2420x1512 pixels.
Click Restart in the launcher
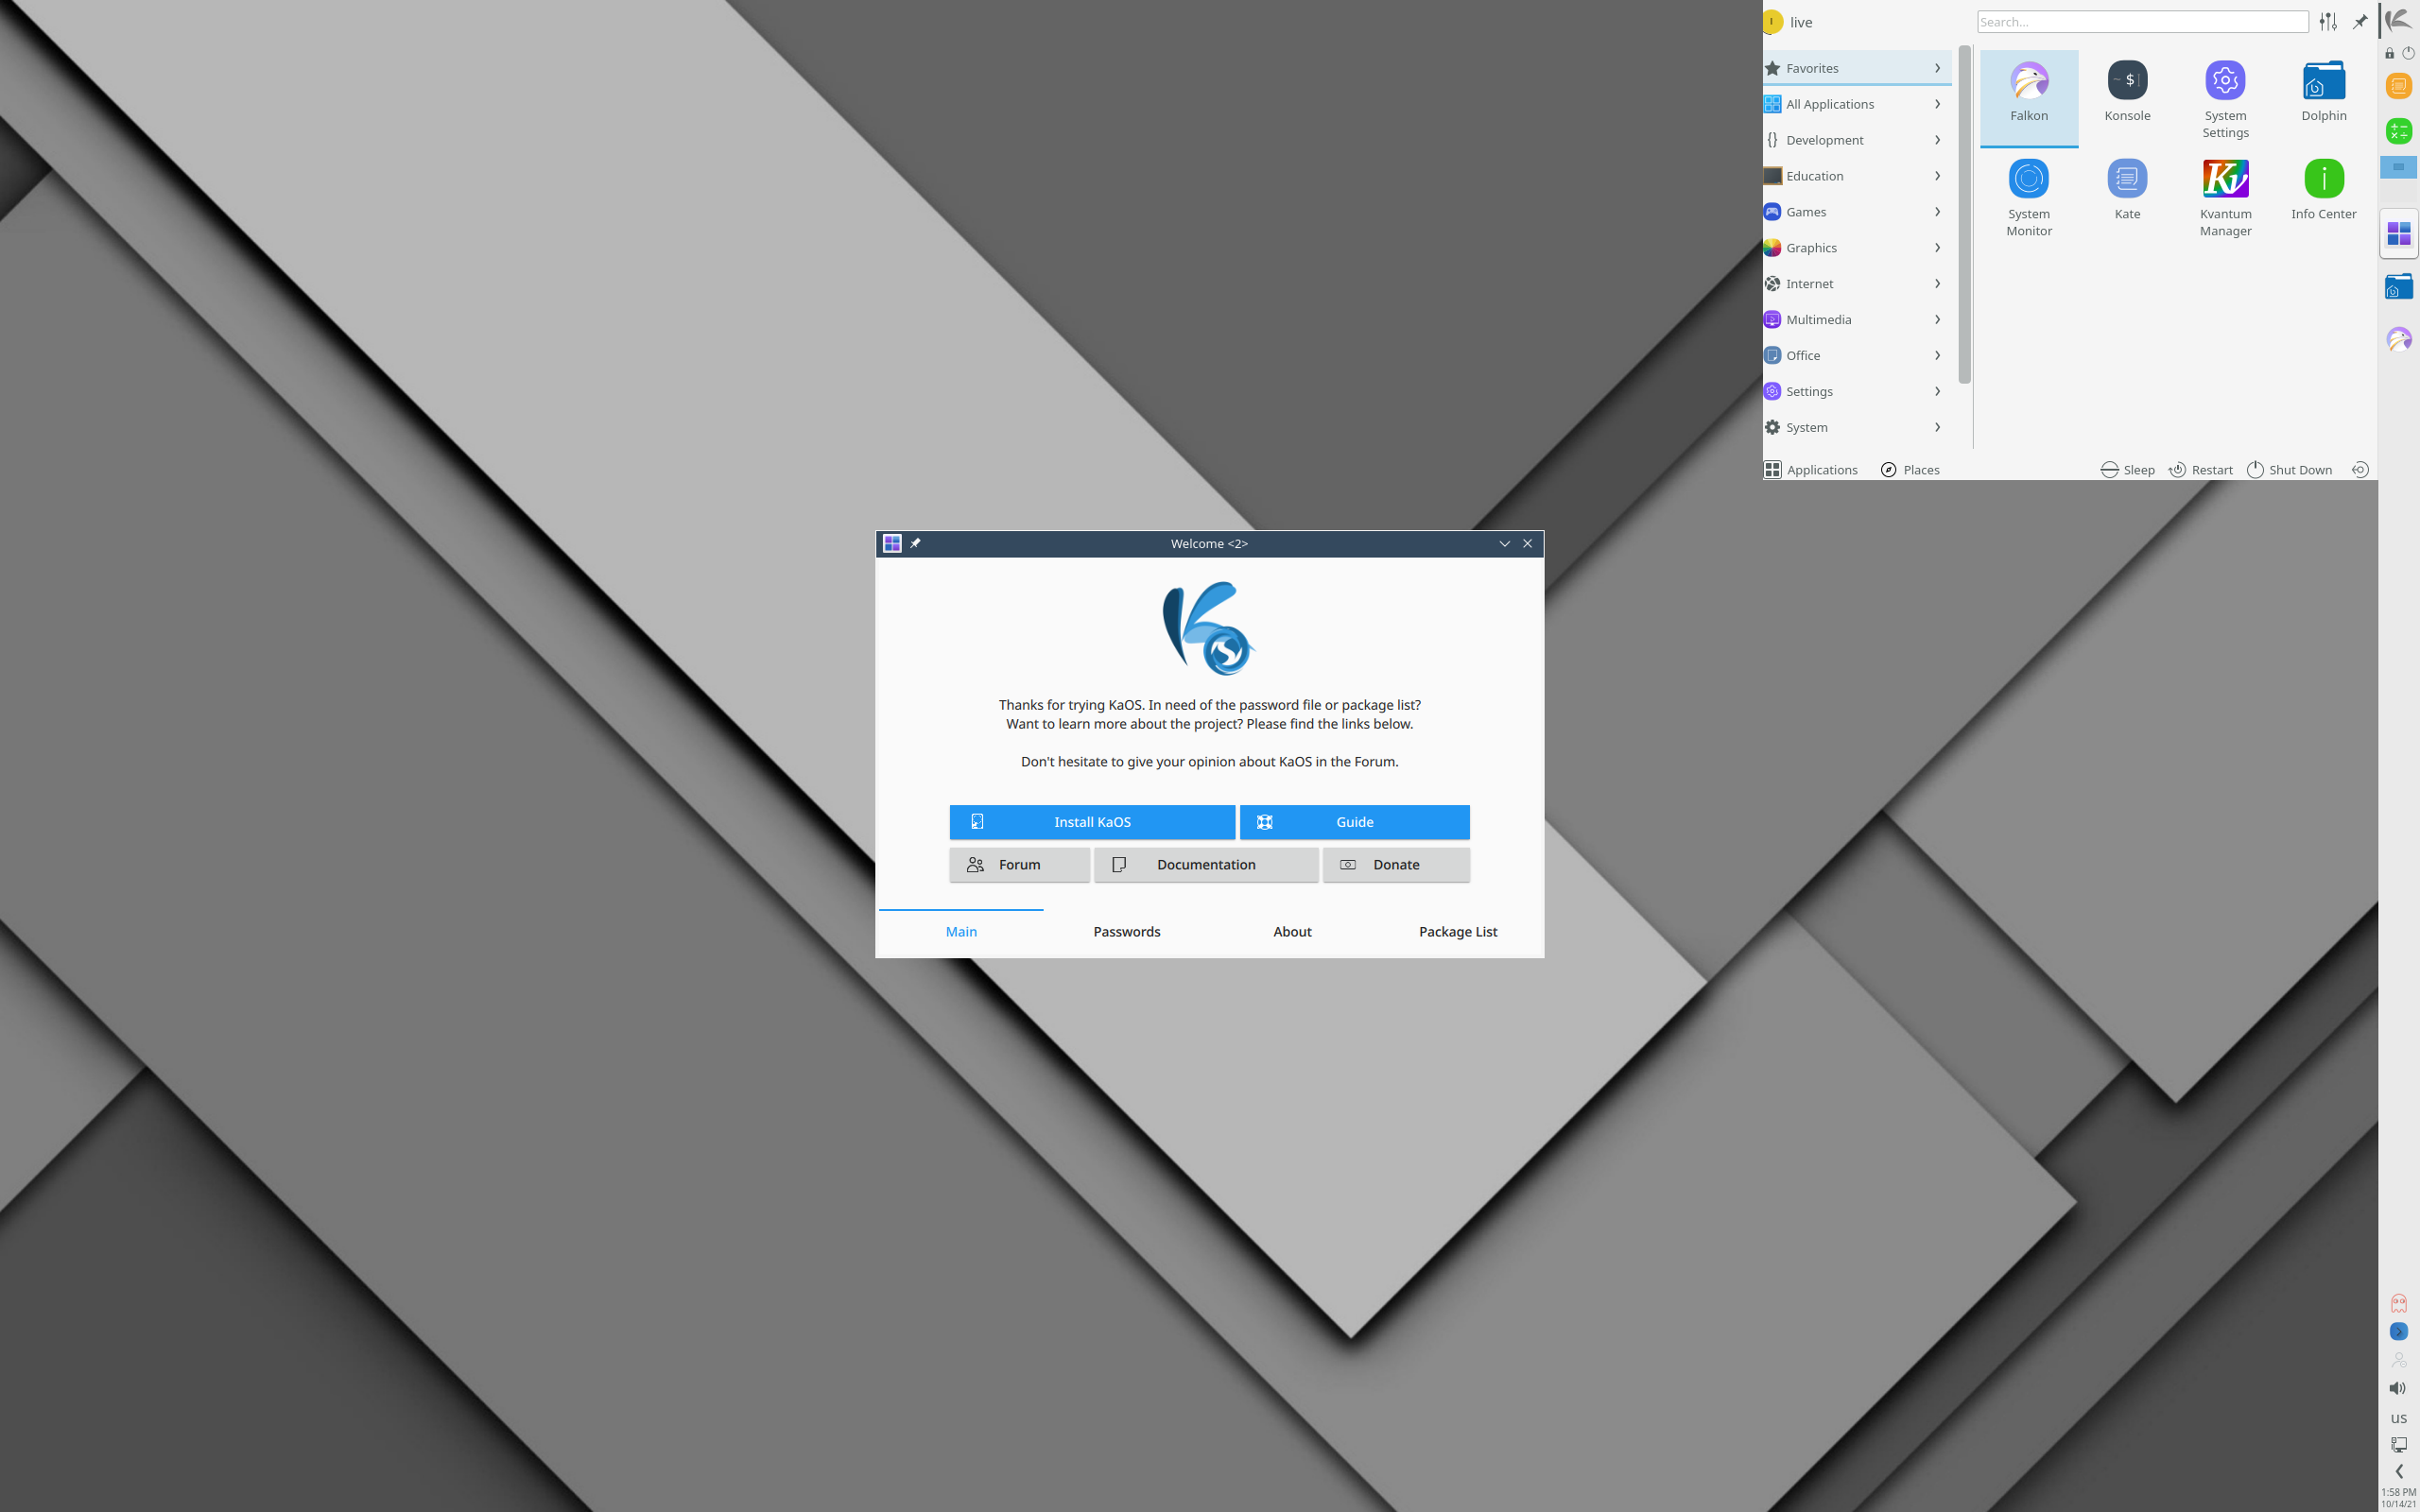click(2200, 470)
